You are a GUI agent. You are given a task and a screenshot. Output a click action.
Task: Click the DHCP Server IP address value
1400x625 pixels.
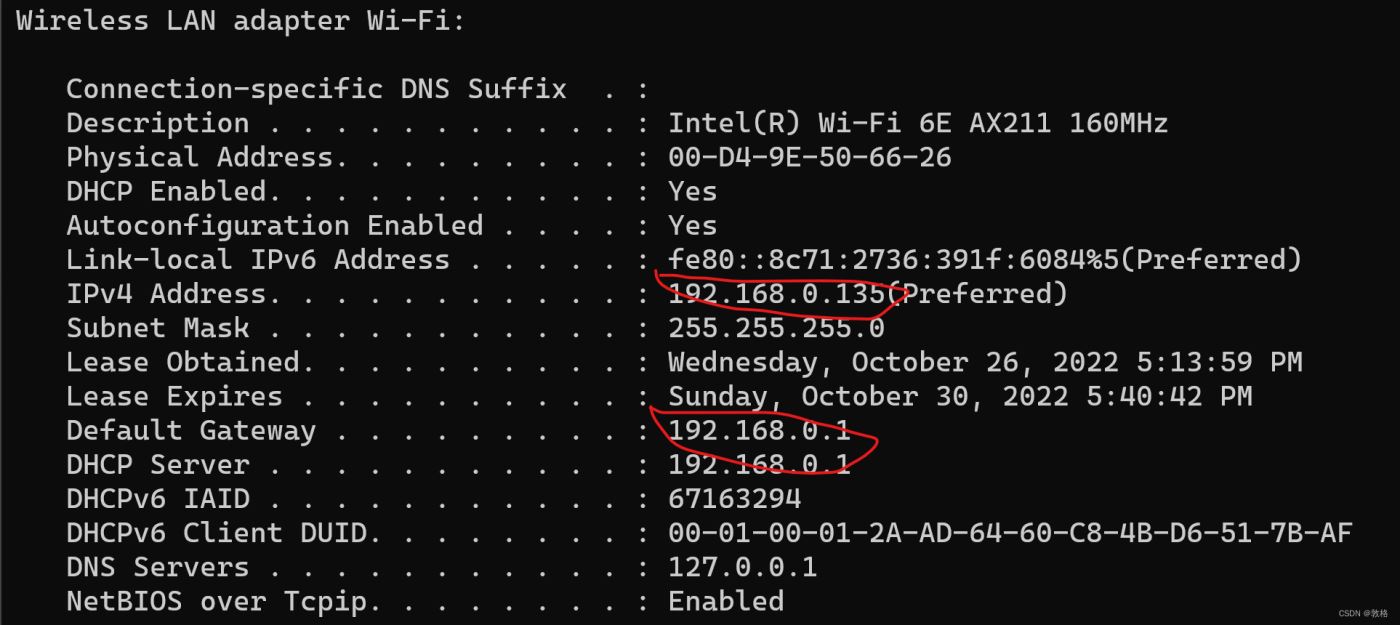759,465
